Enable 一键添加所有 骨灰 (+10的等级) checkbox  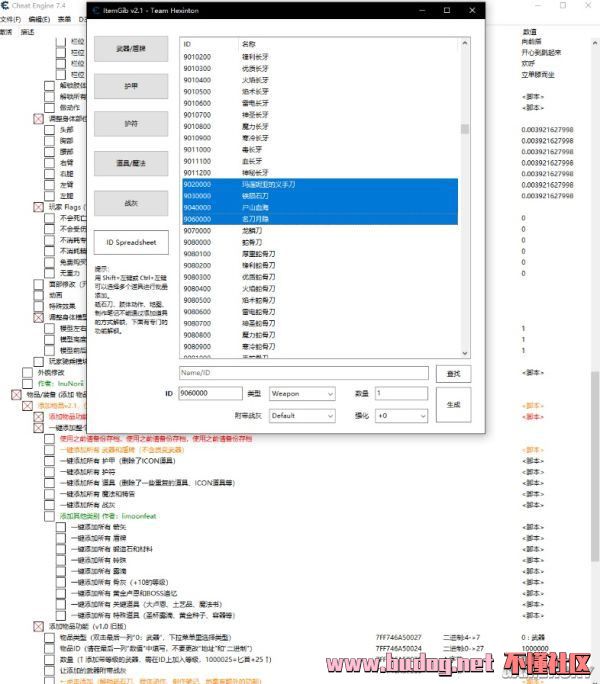pos(61,582)
